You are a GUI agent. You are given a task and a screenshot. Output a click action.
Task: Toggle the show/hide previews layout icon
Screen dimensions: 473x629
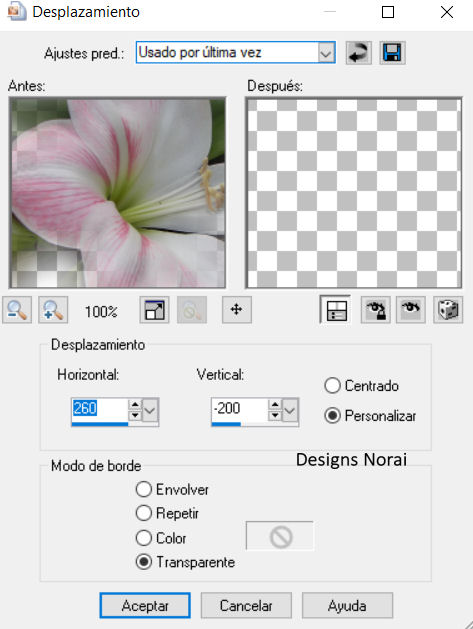pos(335,310)
